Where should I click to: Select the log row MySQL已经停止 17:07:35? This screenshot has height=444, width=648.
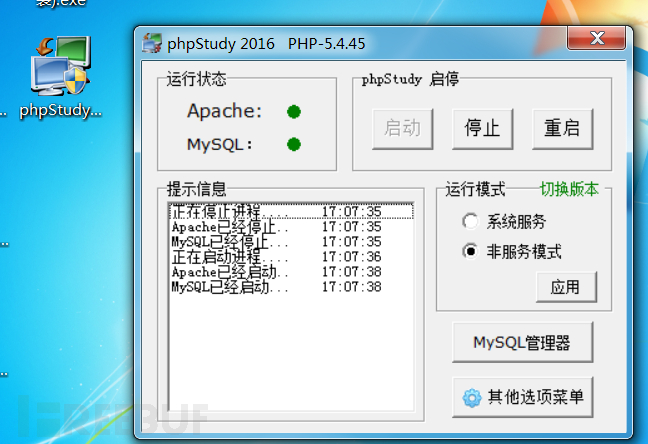(291, 242)
